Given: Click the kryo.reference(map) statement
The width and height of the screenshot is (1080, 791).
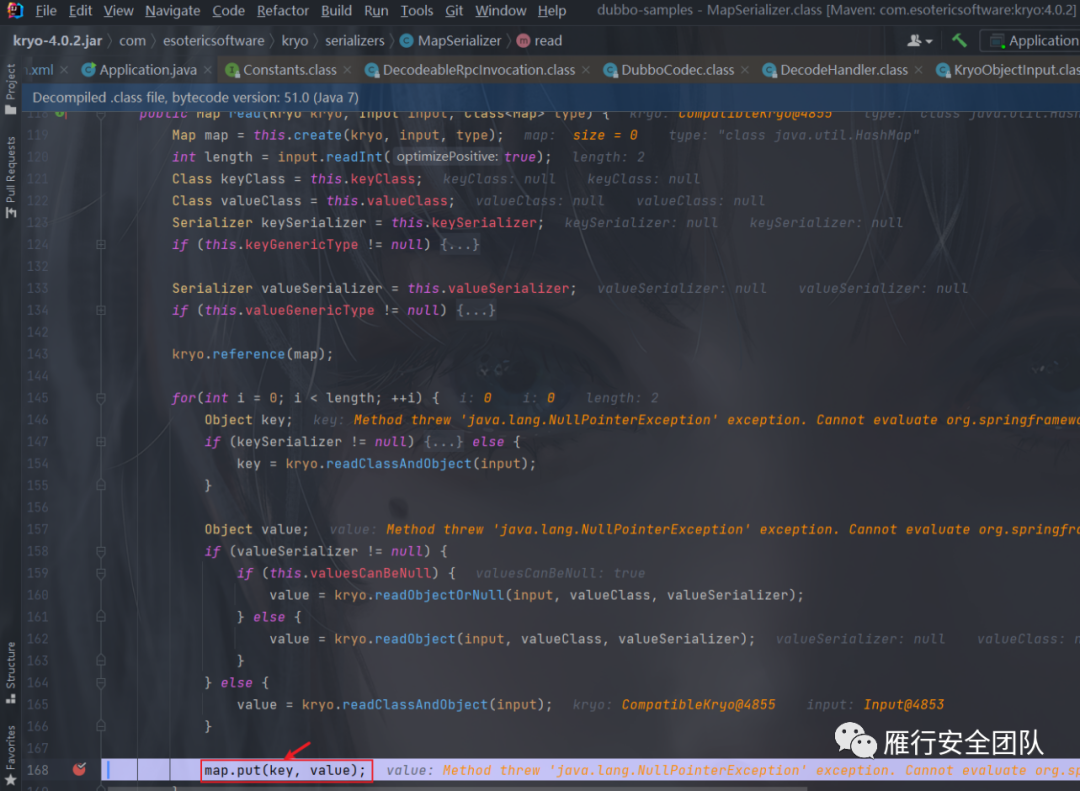Looking at the screenshot, I should click(x=252, y=354).
